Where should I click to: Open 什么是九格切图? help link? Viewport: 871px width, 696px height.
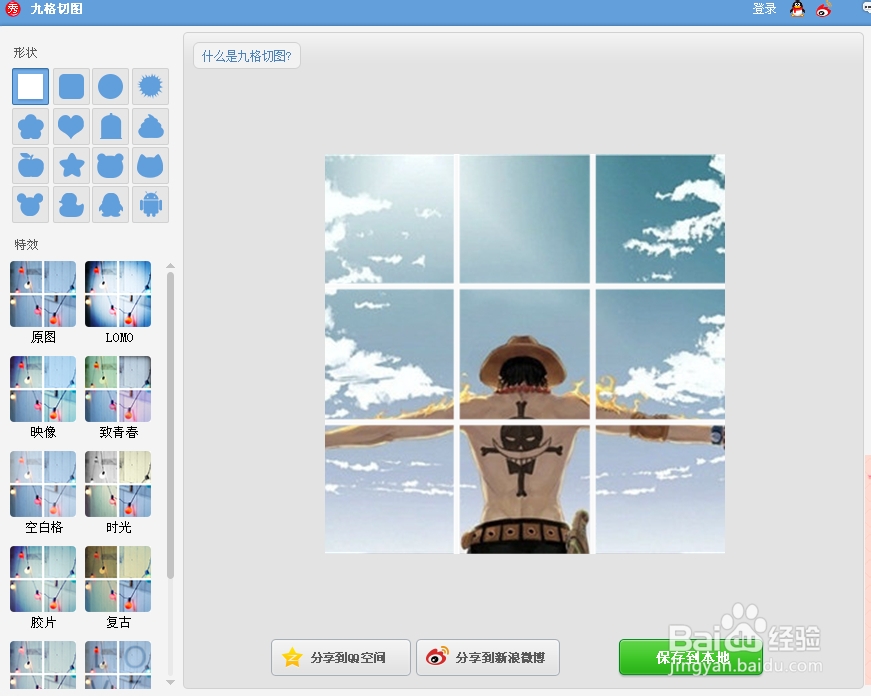point(247,56)
